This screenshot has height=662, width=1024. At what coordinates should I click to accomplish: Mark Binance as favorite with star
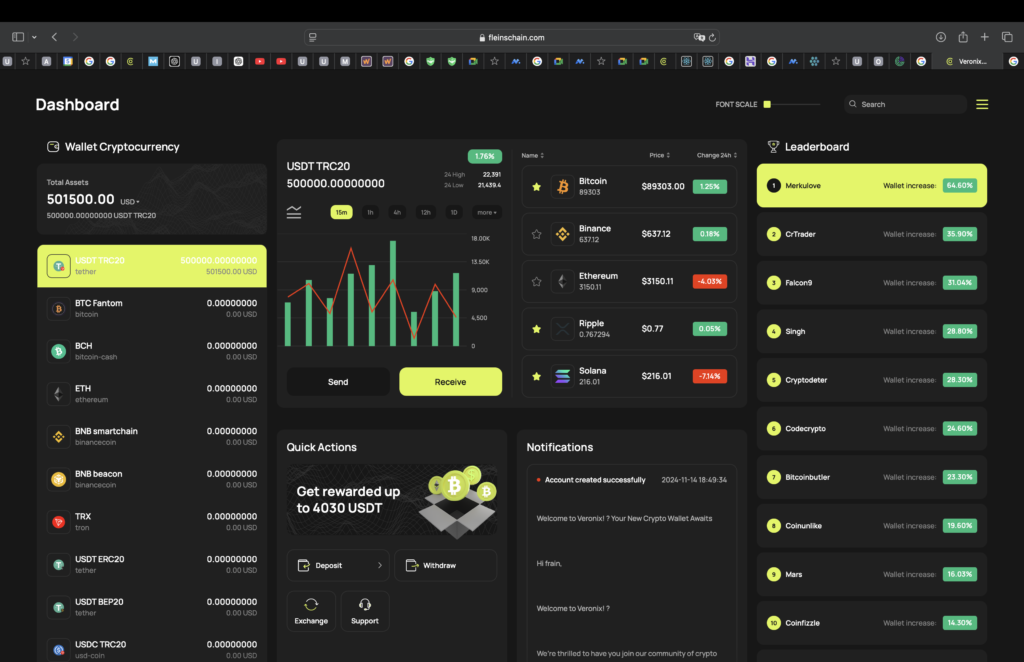pyautogui.click(x=537, y=234)
